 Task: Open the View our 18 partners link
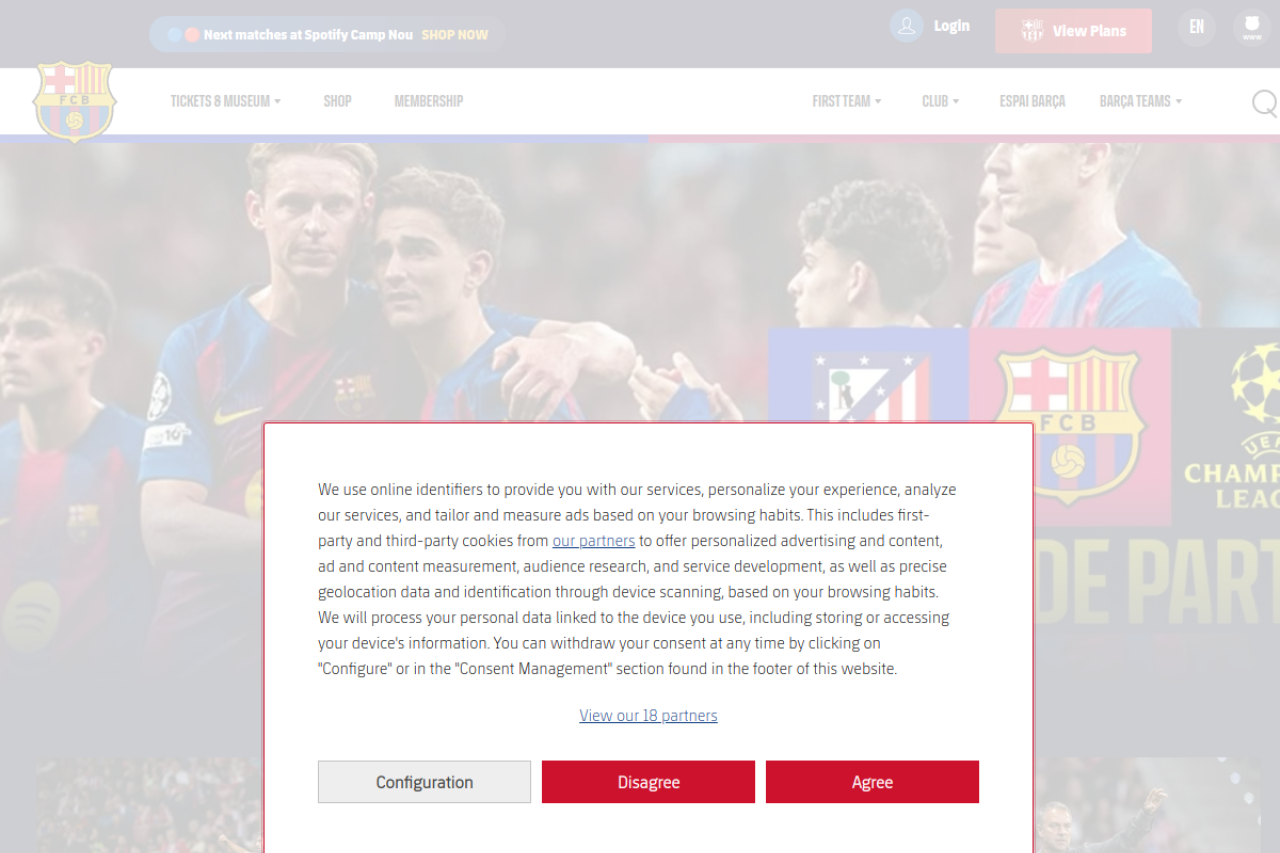point(648,716)
